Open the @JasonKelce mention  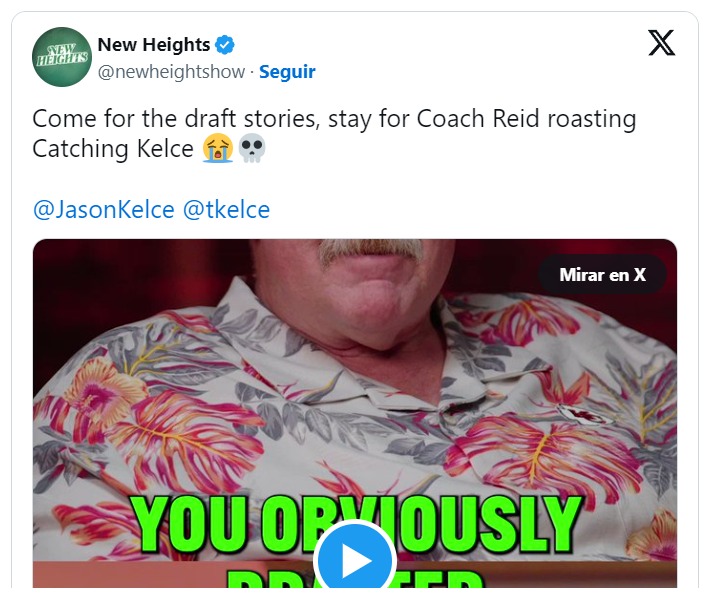(103, 210)
